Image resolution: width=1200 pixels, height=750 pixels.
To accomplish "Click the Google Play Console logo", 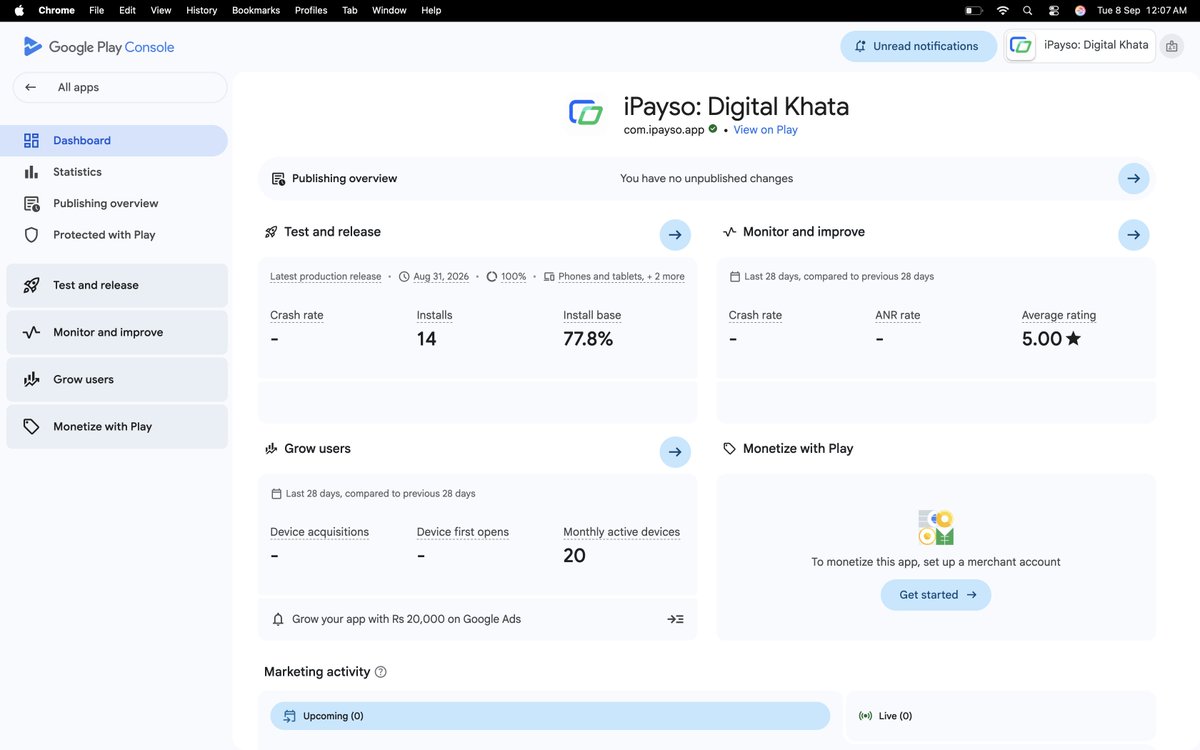I will tap(98, 47).
